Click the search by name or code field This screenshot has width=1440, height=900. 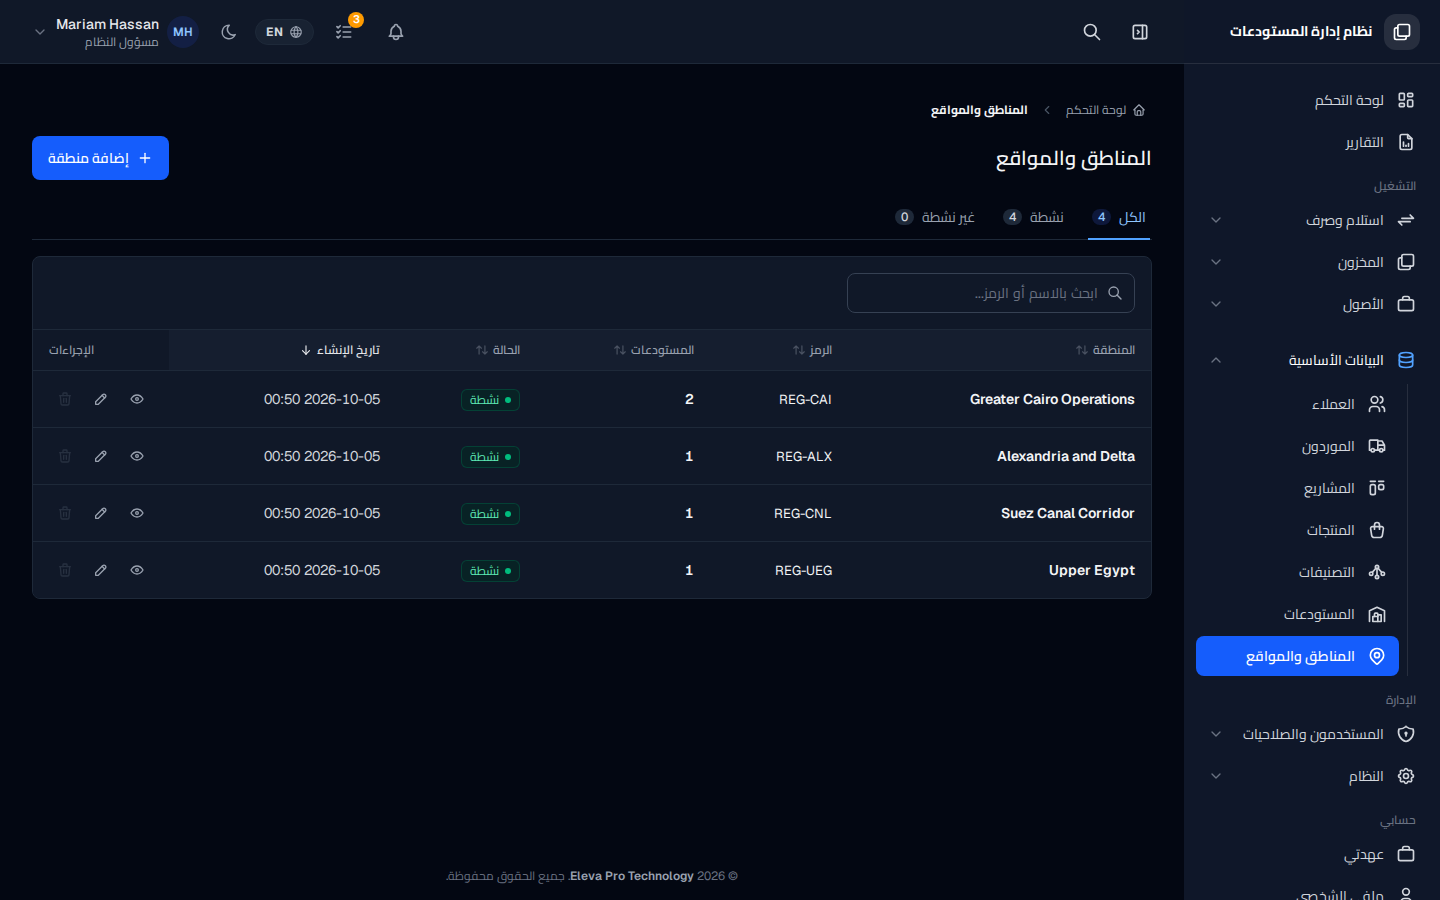991,293
